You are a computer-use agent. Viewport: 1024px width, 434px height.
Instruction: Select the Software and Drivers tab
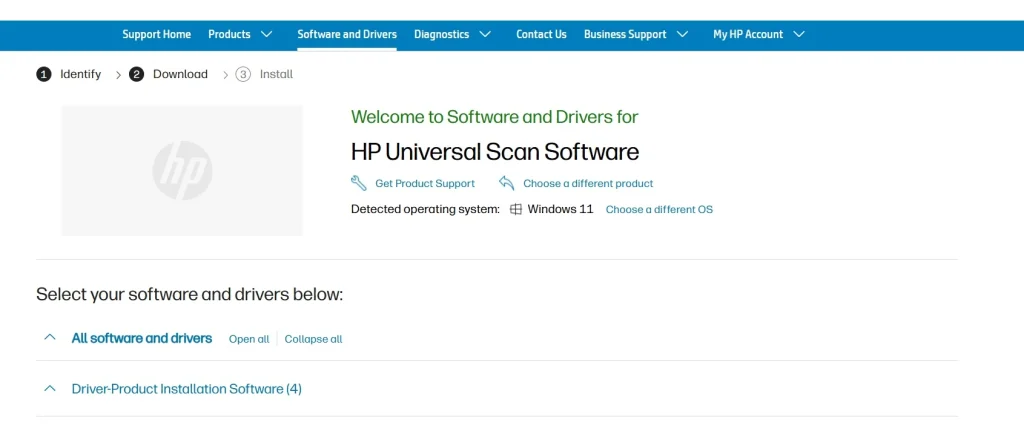[347, 34]
